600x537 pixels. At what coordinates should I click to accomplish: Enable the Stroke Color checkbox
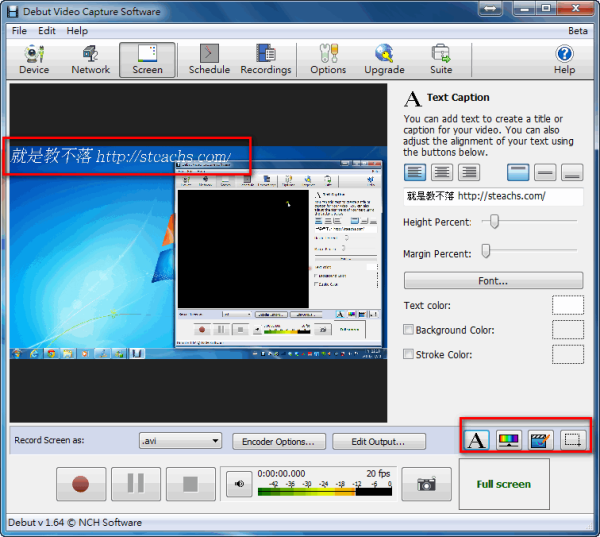pyautogui.click(x=408, y=354)
